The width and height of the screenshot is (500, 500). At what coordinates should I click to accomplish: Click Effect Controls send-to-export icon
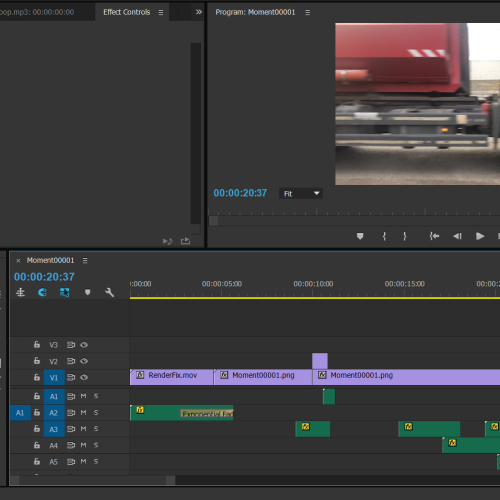[185, 241]
